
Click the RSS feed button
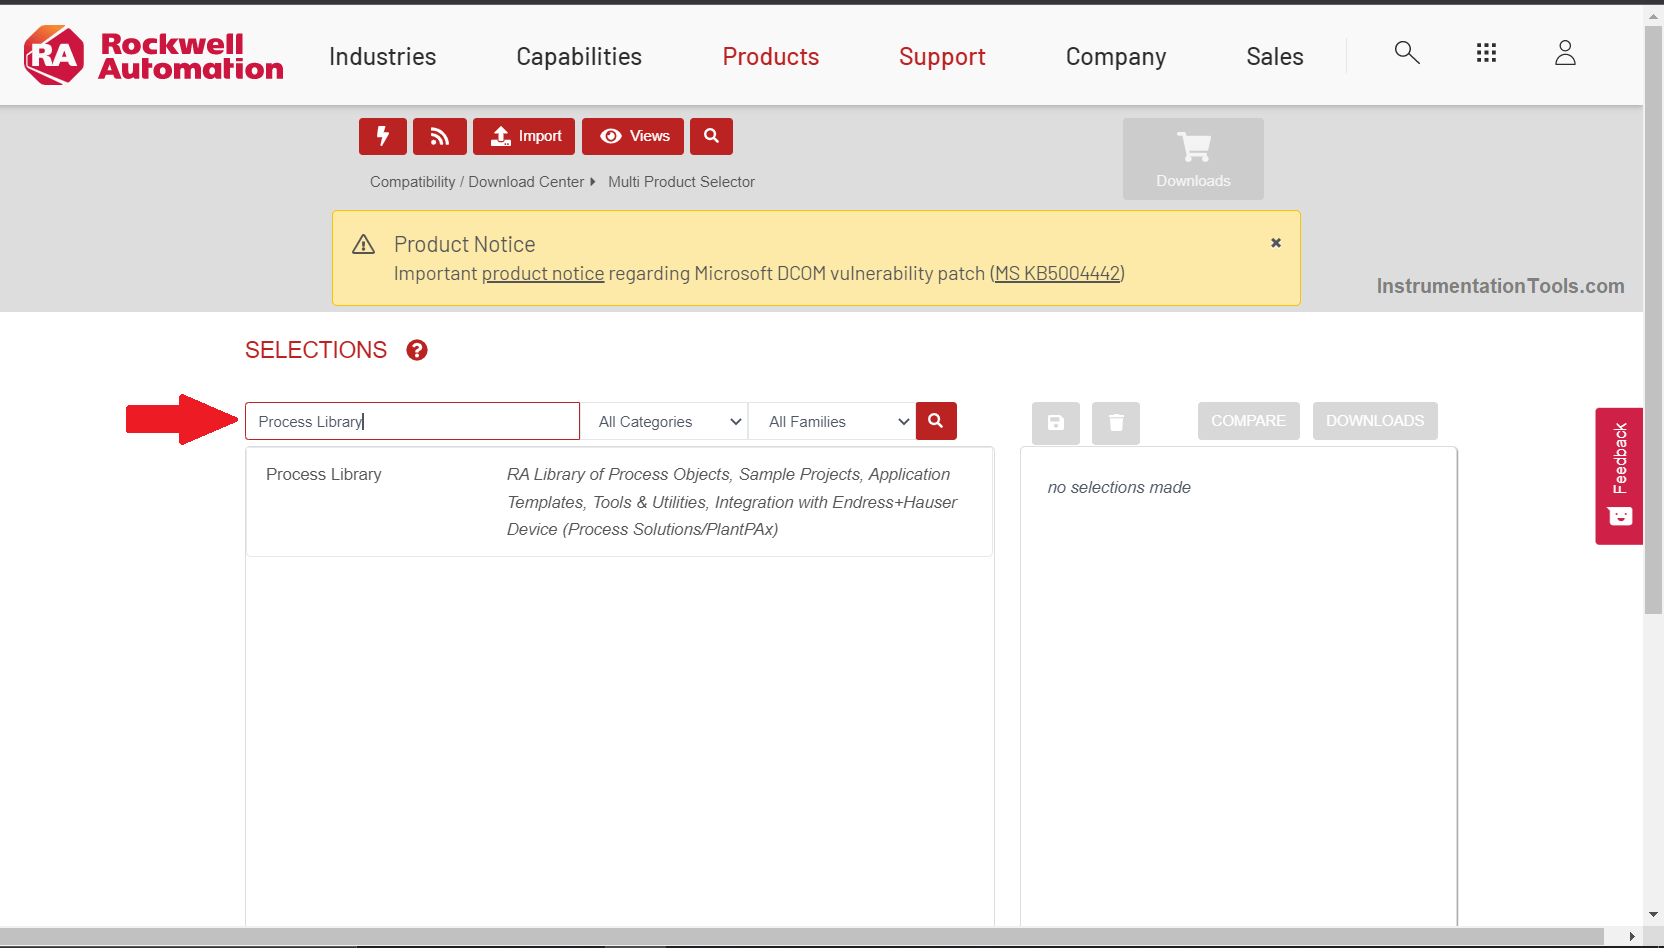pyautogui.click(x=440, y=136)
